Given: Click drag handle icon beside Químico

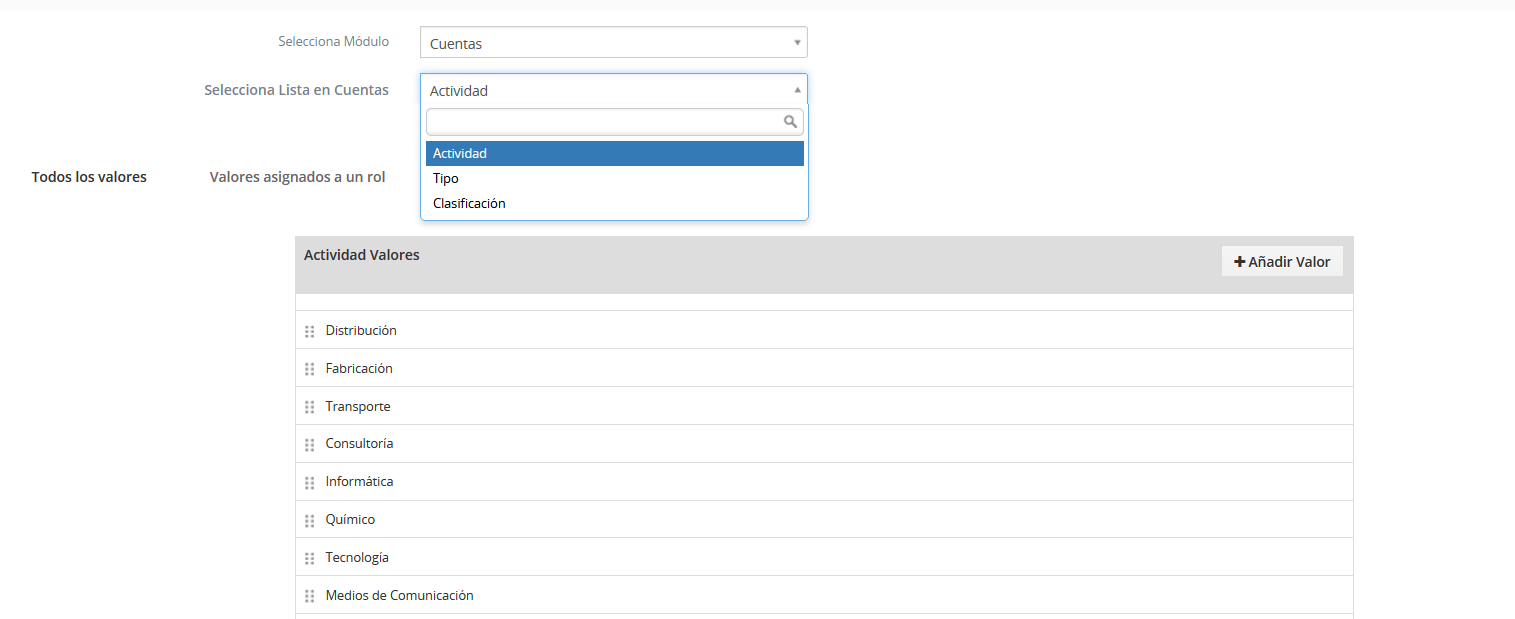Looking at the screenshot, I should tap(309, 520).
